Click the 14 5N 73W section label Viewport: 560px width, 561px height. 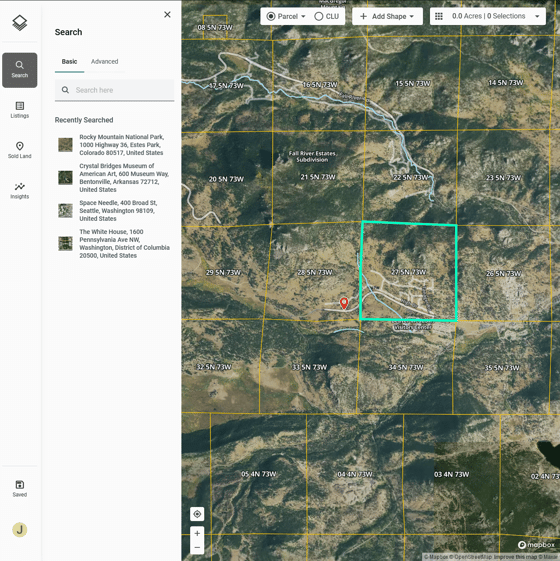coord(506,83)
